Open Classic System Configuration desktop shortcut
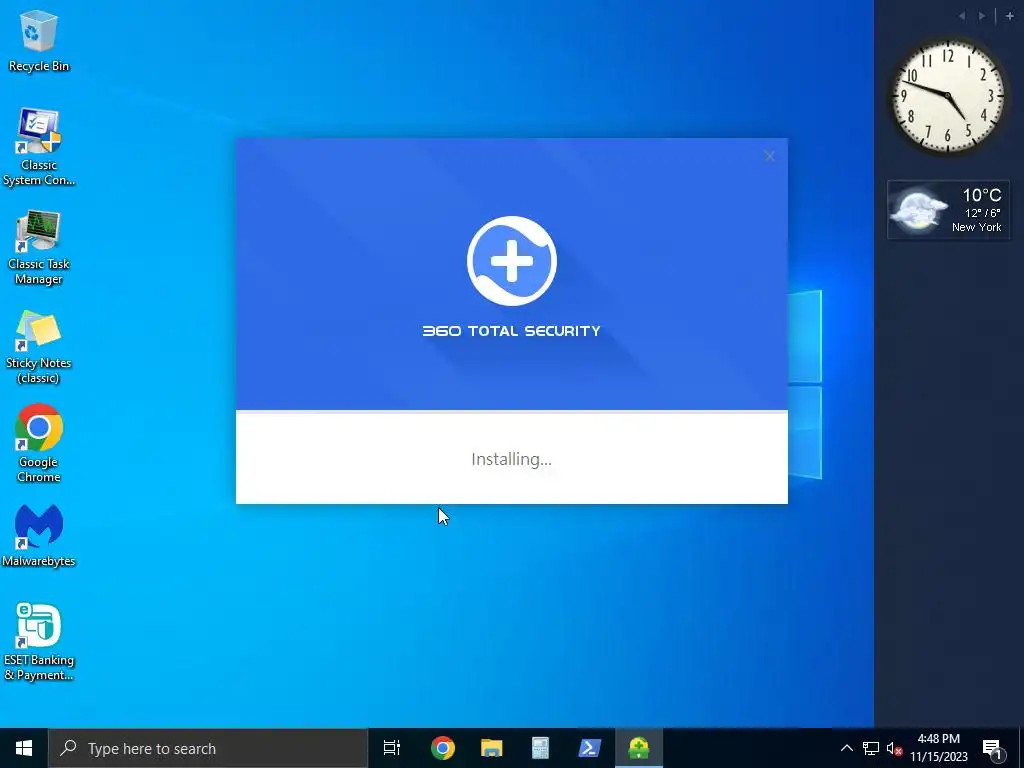Viewport: 1024px width, 768px height. pyautogui.click(x=39, y=148)
